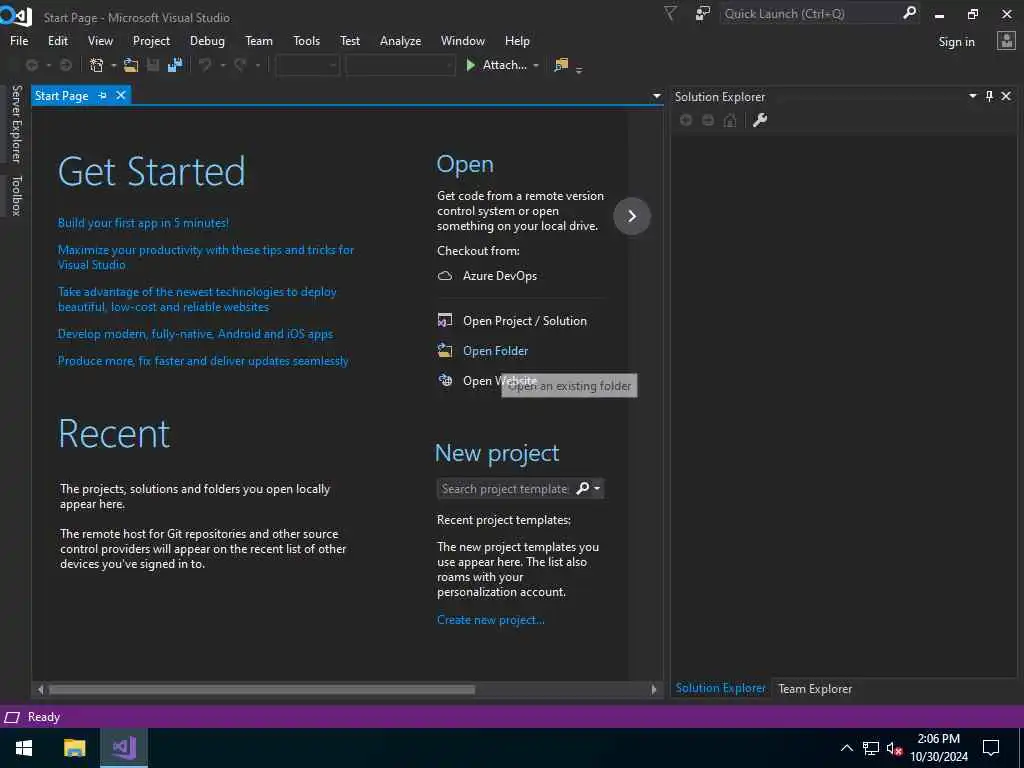
Task: Click the Create new project link
Action: point(490,620)
